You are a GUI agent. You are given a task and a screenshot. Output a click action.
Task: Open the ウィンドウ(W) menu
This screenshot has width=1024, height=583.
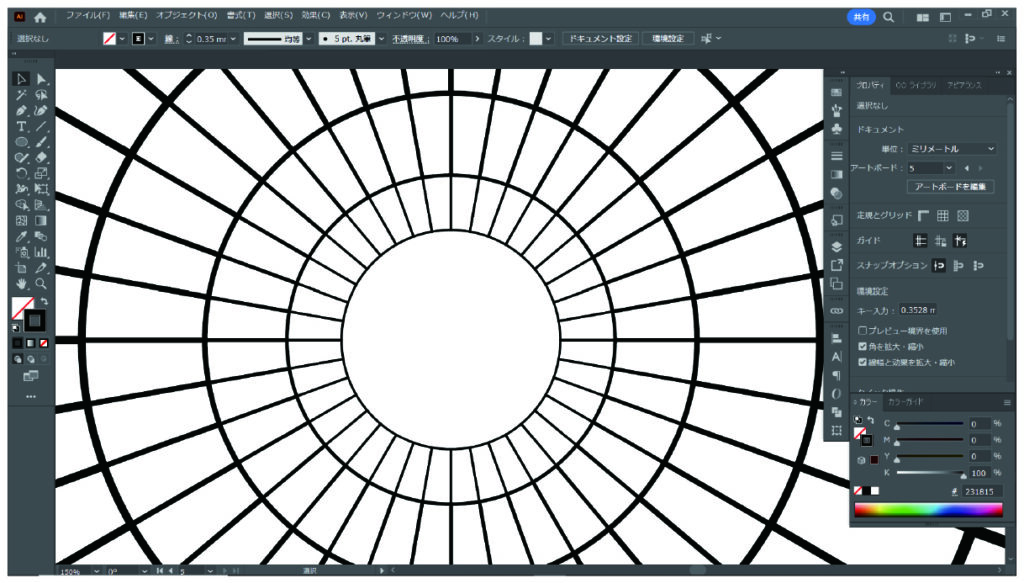(403, 15)
